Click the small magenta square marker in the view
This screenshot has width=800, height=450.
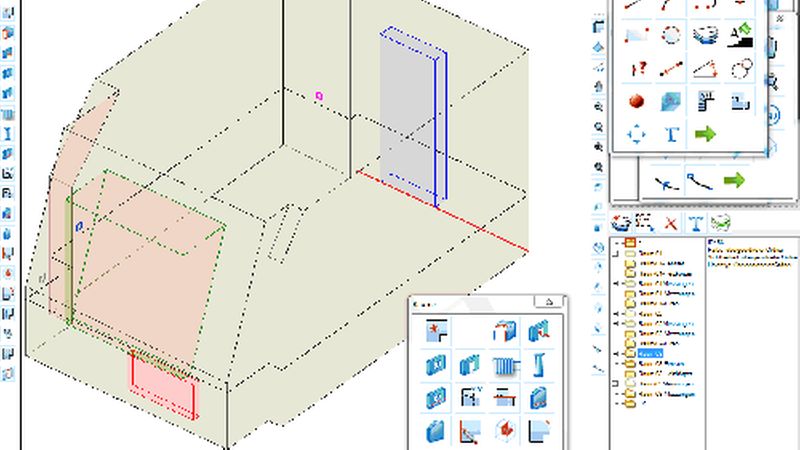click(319, 95)
